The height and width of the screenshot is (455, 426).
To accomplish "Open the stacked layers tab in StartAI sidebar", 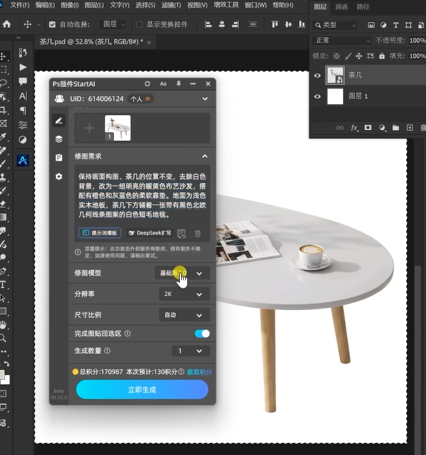I will click(59, 139).
